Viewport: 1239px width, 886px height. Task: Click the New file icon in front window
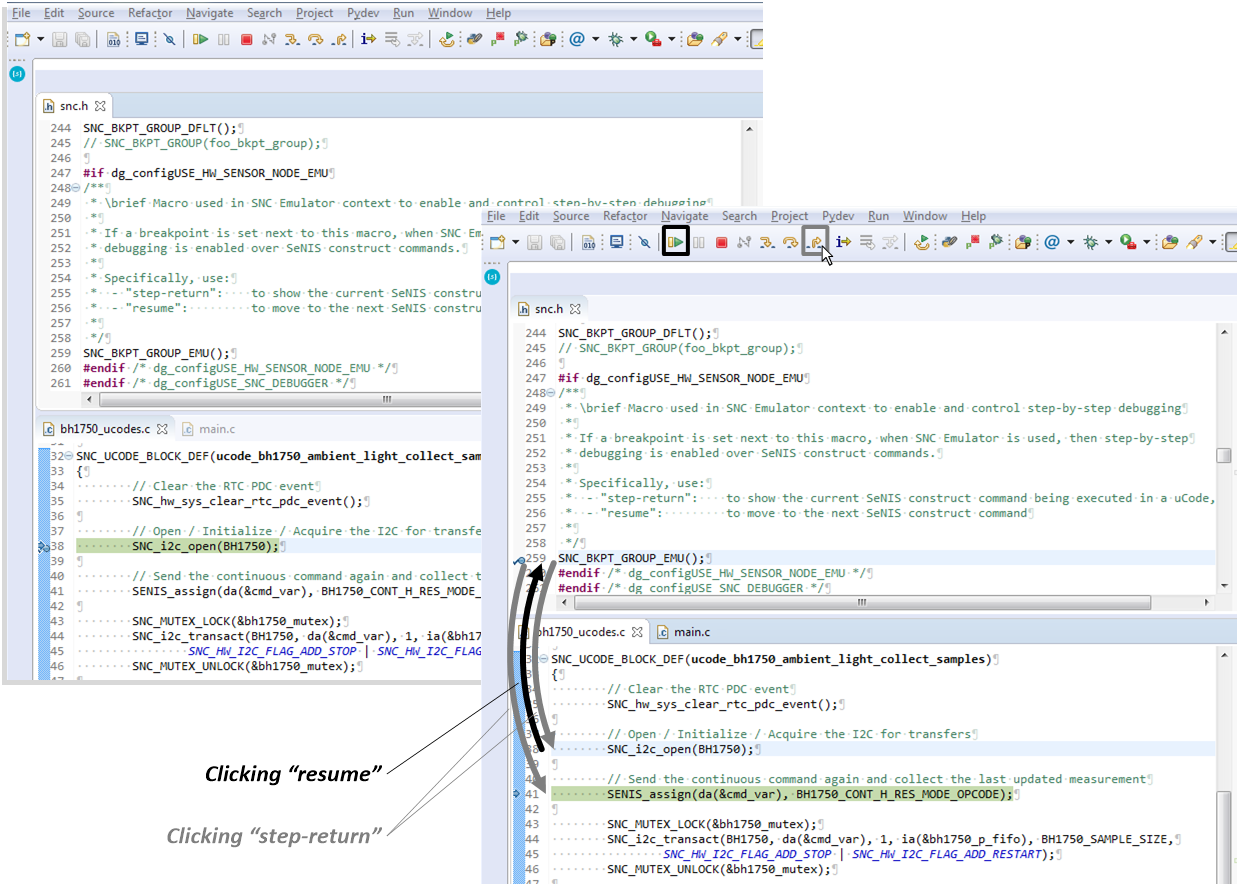tap(497, 242)
